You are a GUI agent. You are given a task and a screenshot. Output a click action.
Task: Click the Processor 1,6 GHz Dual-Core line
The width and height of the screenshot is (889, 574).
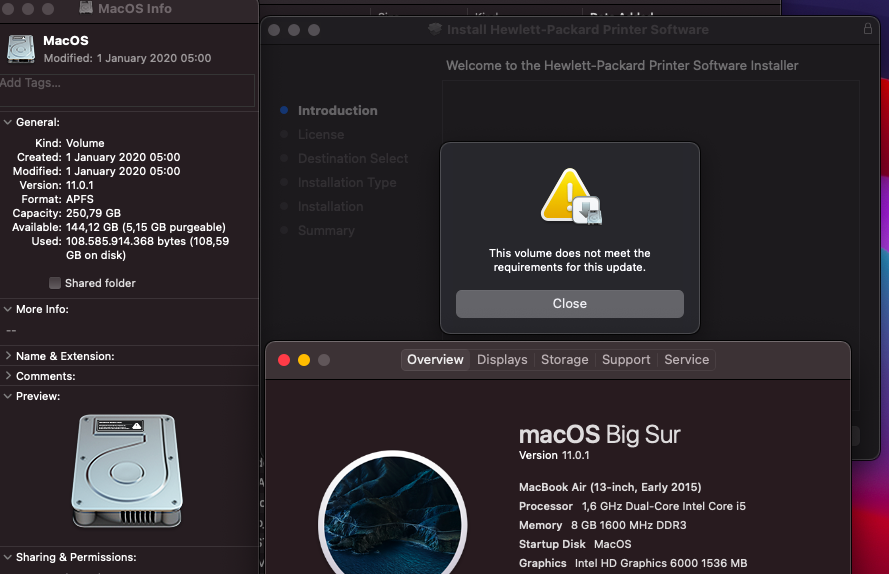[x=632, y=506]
